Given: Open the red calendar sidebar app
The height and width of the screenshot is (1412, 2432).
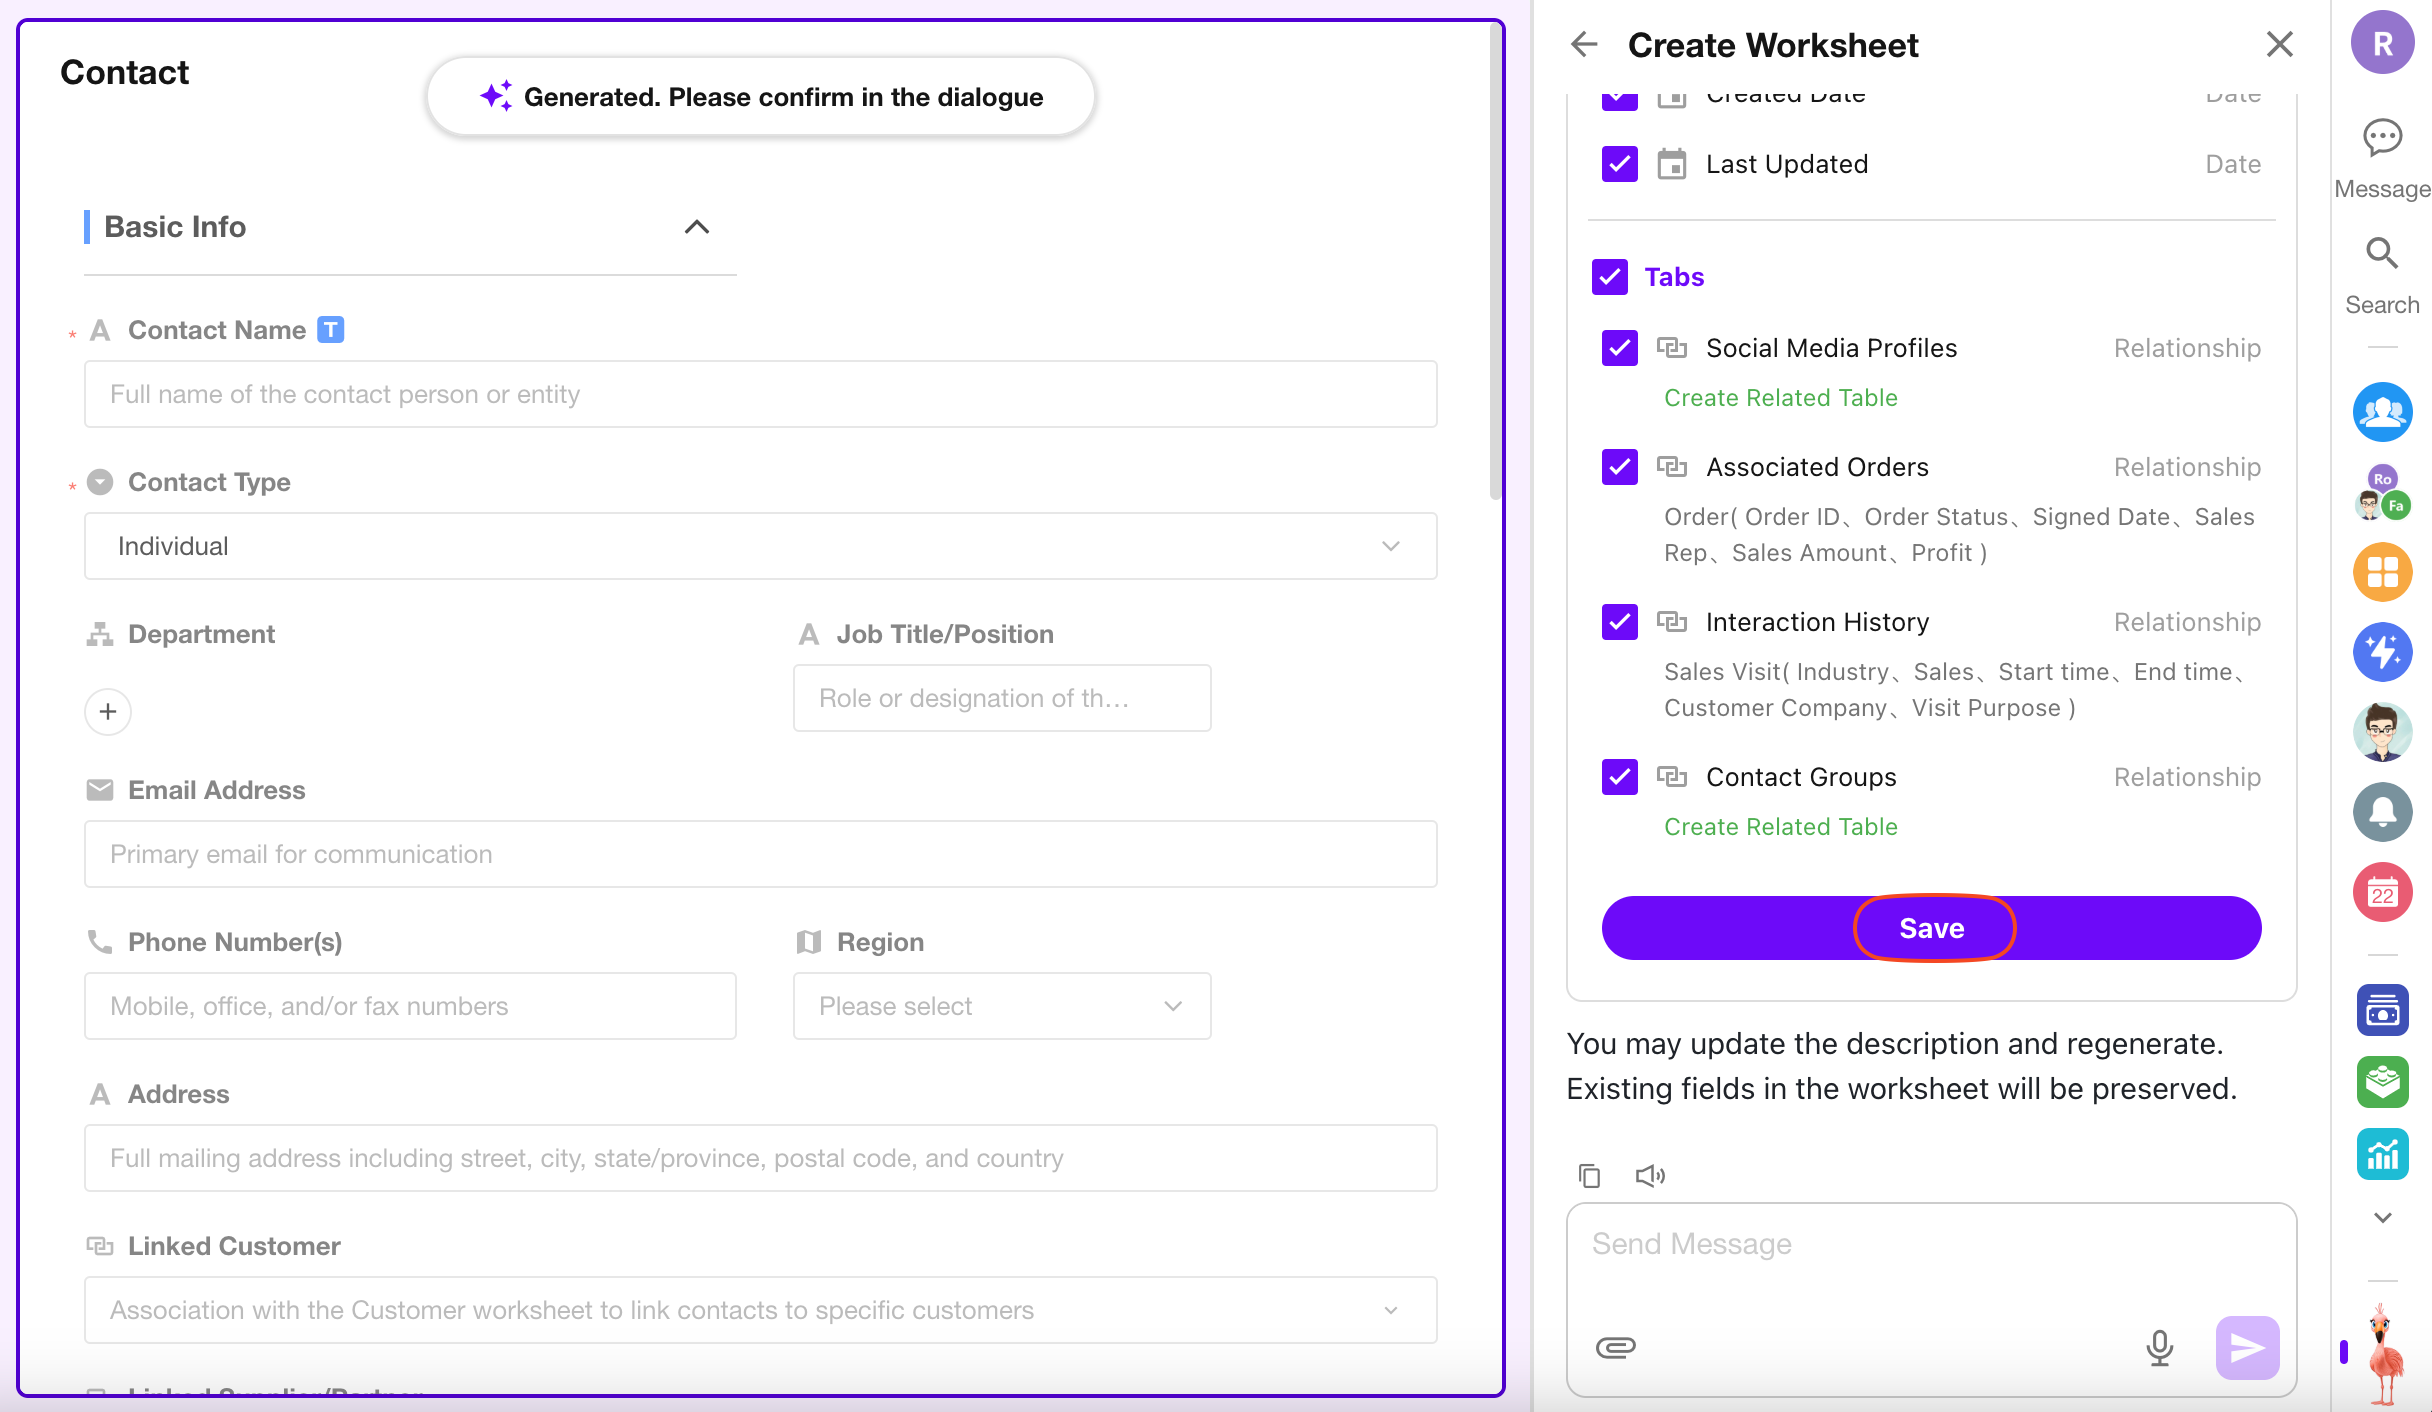Looking at the screenshot, I should [2382, 892].
